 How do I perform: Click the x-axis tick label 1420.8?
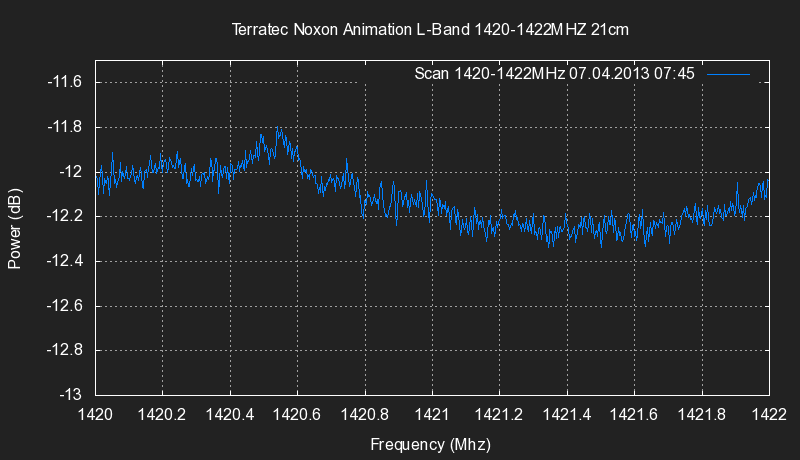[365, 415]
